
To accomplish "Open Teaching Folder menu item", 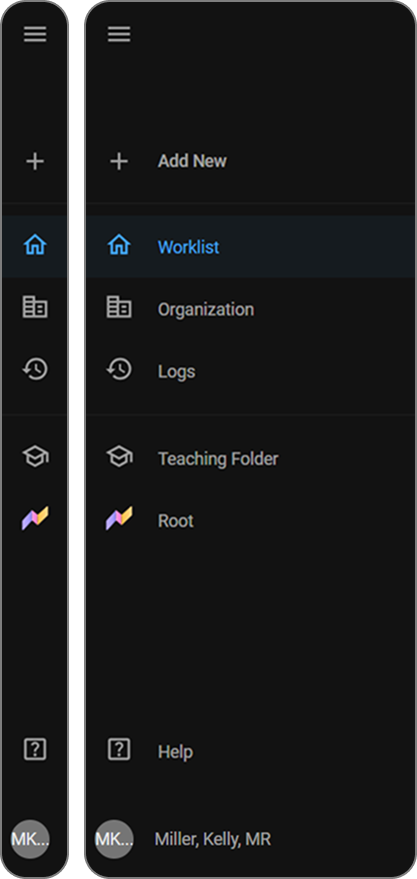I will click(251, 459).
